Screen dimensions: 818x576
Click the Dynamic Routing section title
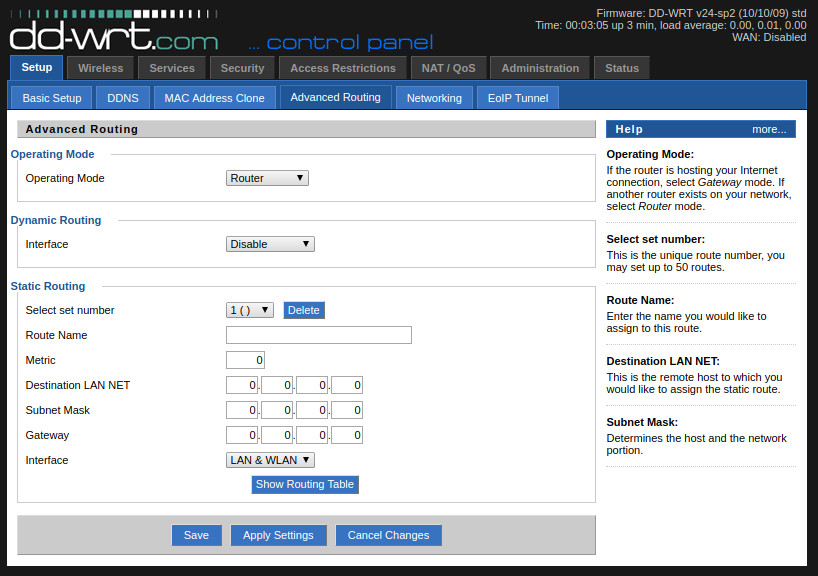(x=56, y=220)
